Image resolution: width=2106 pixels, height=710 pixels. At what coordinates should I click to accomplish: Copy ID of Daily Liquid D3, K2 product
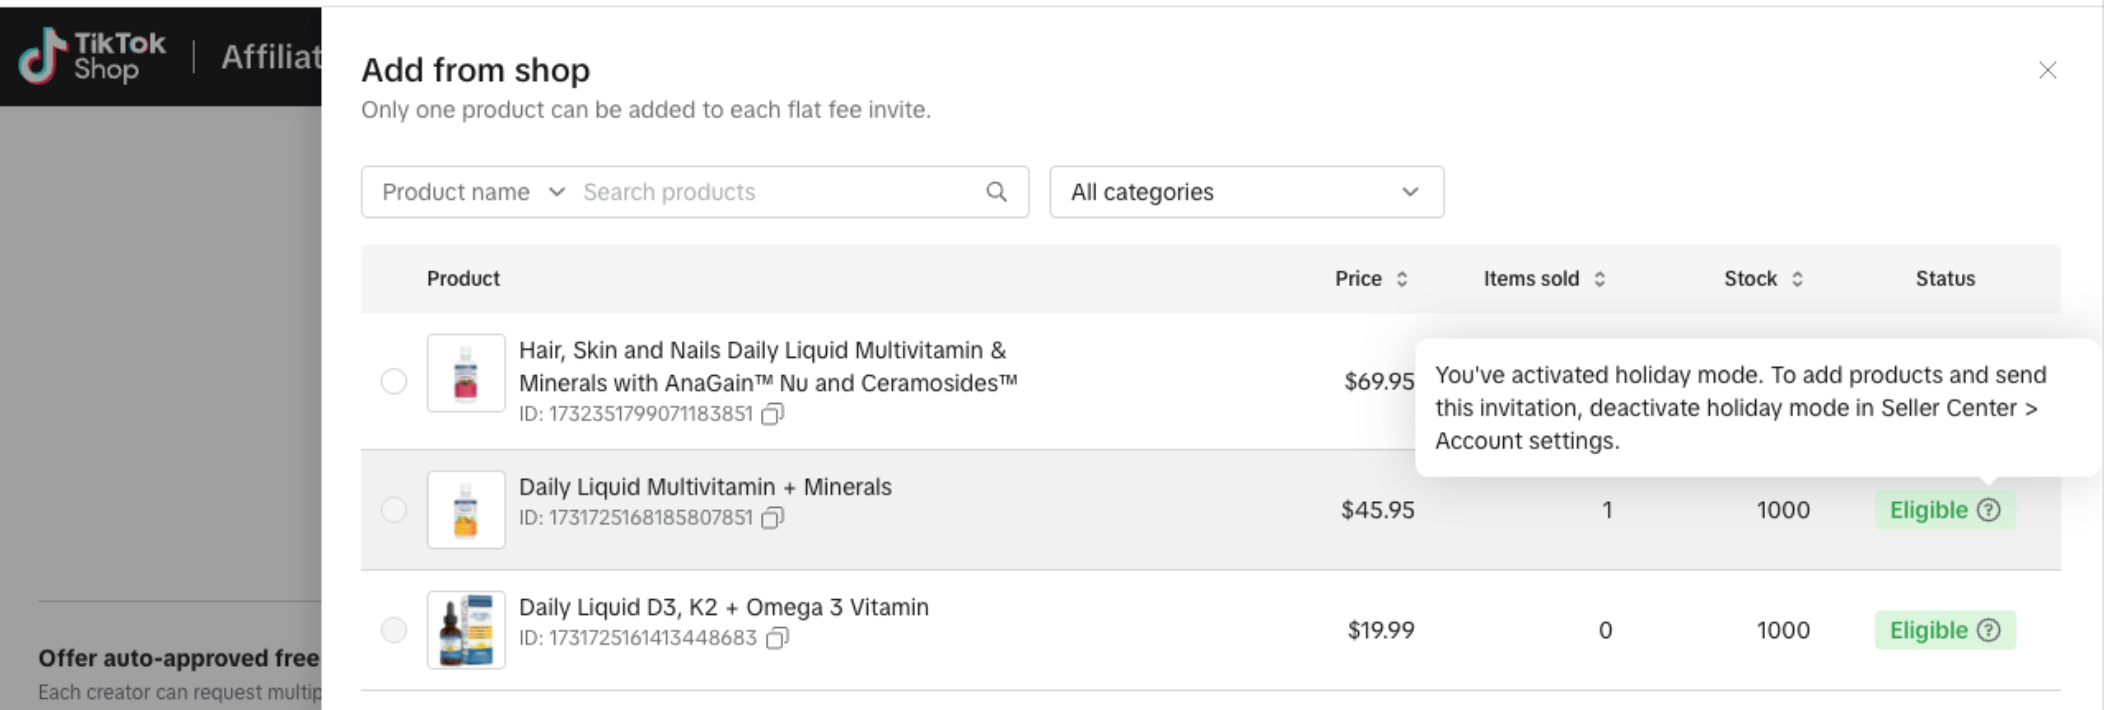(x=777, y=638)
